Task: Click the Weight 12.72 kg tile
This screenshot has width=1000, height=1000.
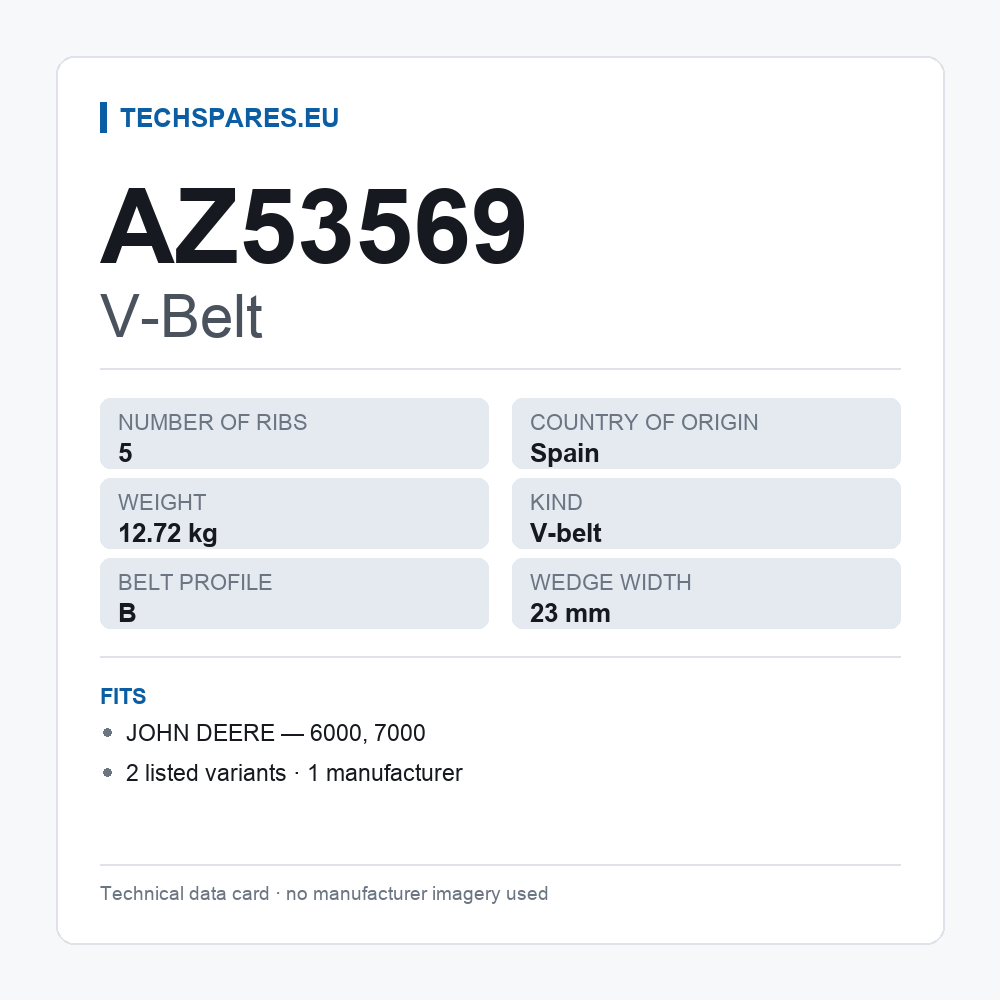Action: click(x=294, y=513)
